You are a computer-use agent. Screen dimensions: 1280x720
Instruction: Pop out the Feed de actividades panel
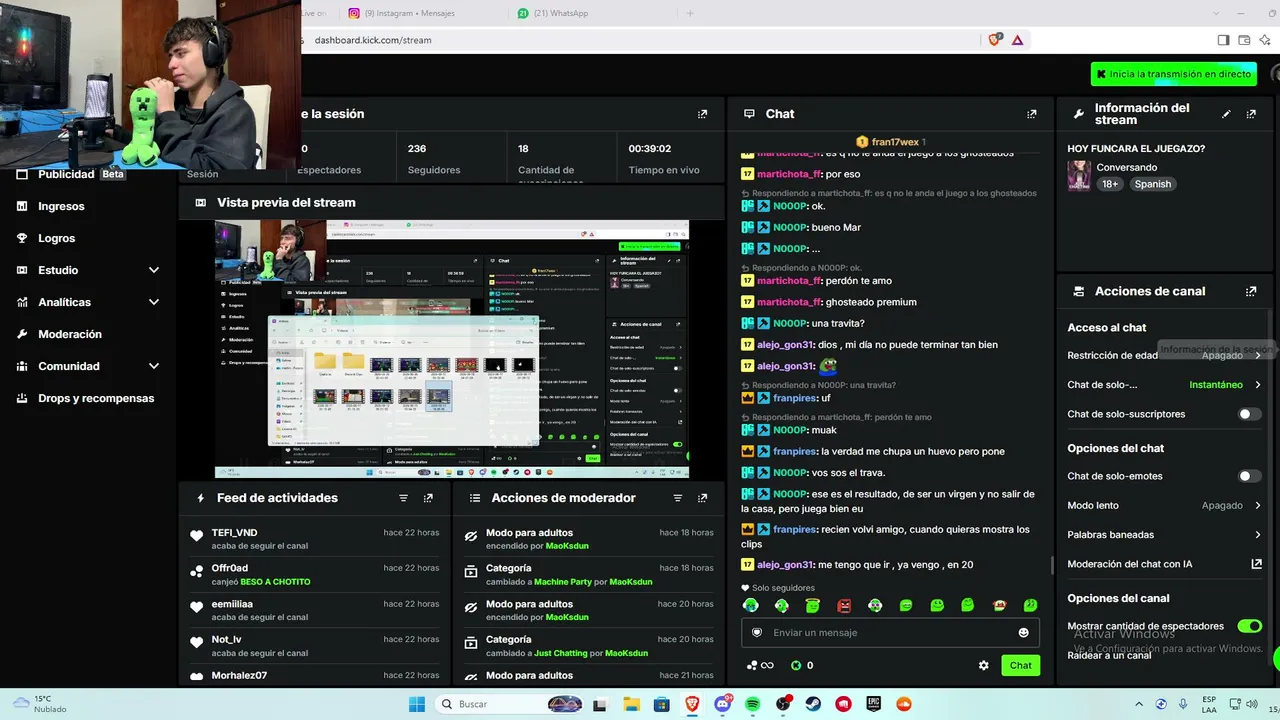pos(428,498)
